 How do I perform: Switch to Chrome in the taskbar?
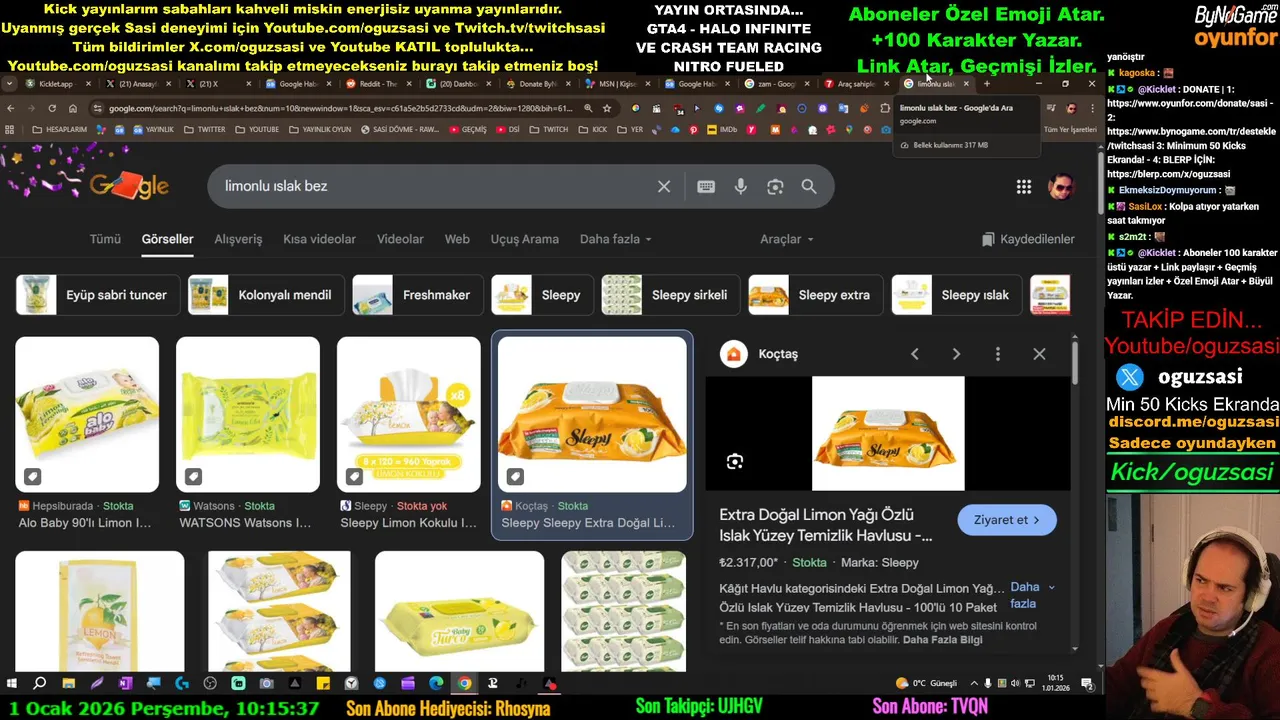pyautogui.click(x=464, y=684)
